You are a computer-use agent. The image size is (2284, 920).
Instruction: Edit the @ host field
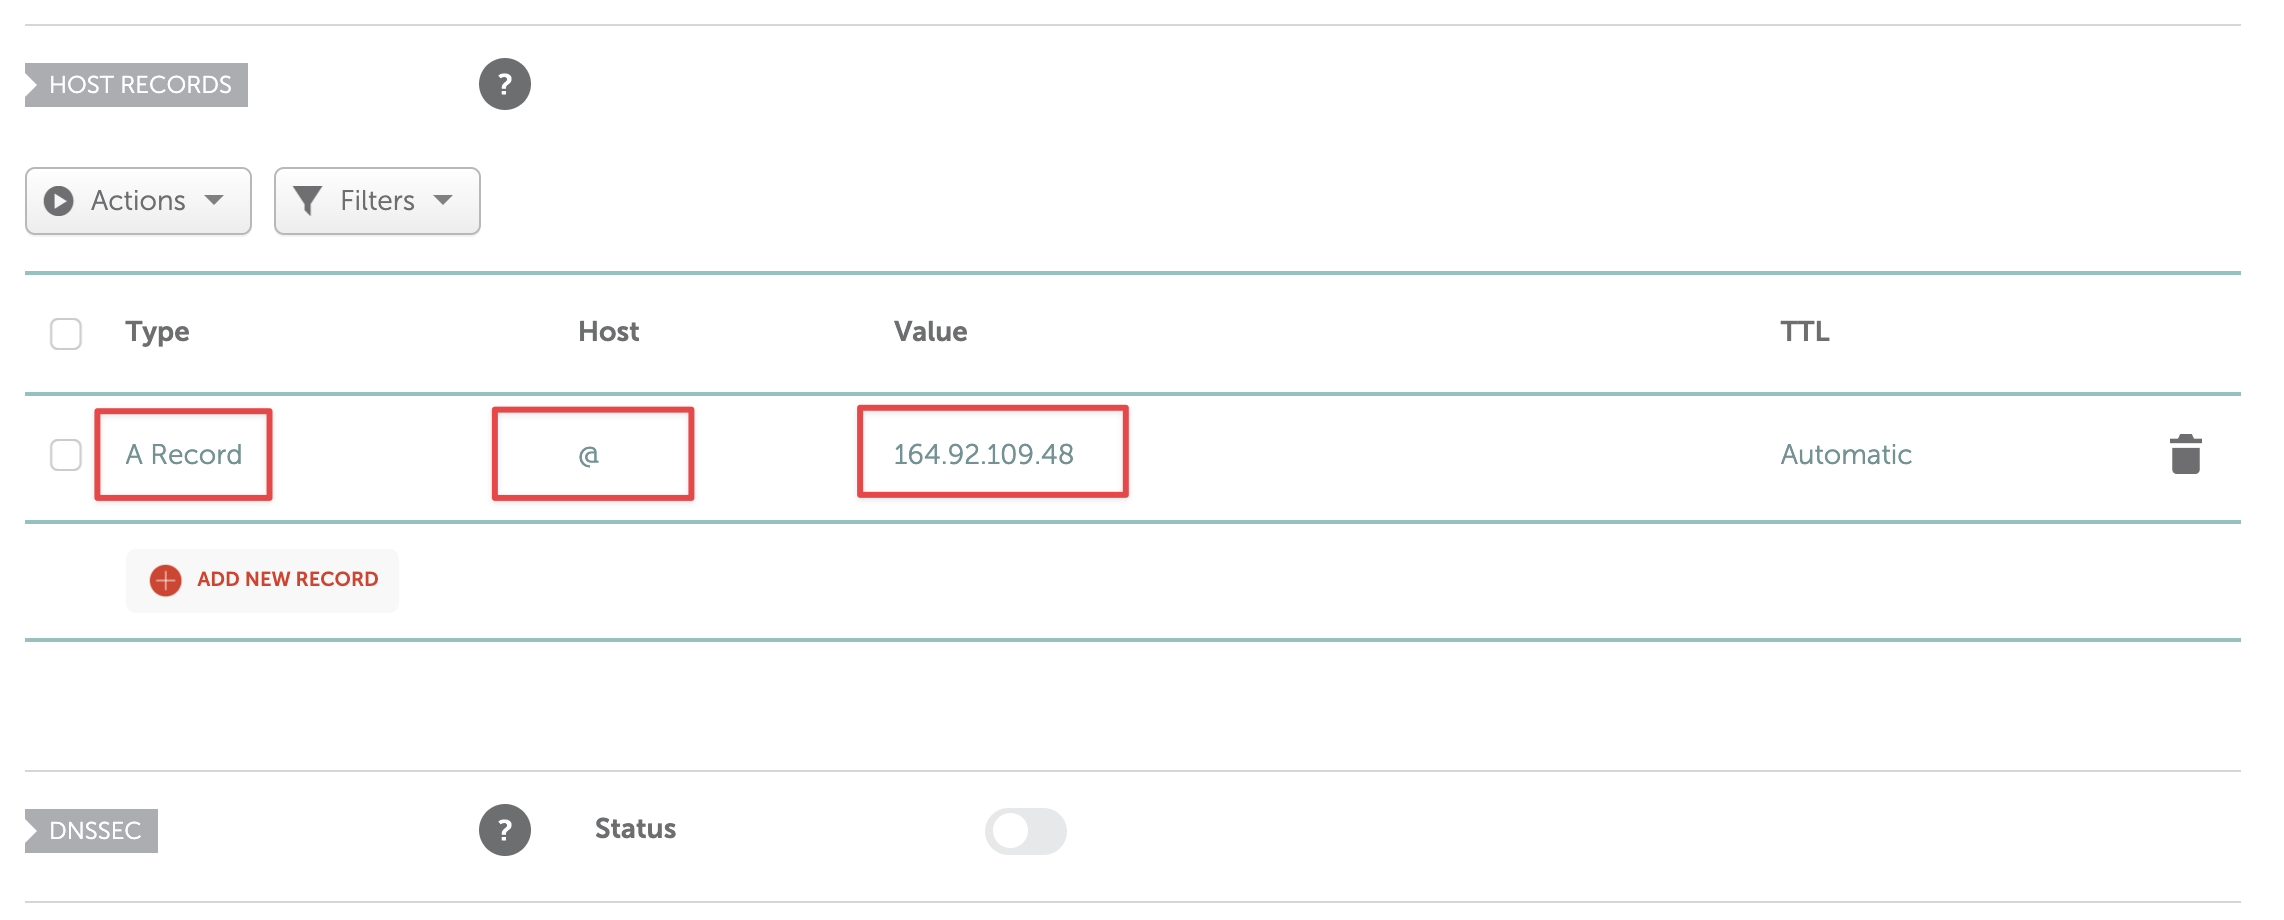593,455
